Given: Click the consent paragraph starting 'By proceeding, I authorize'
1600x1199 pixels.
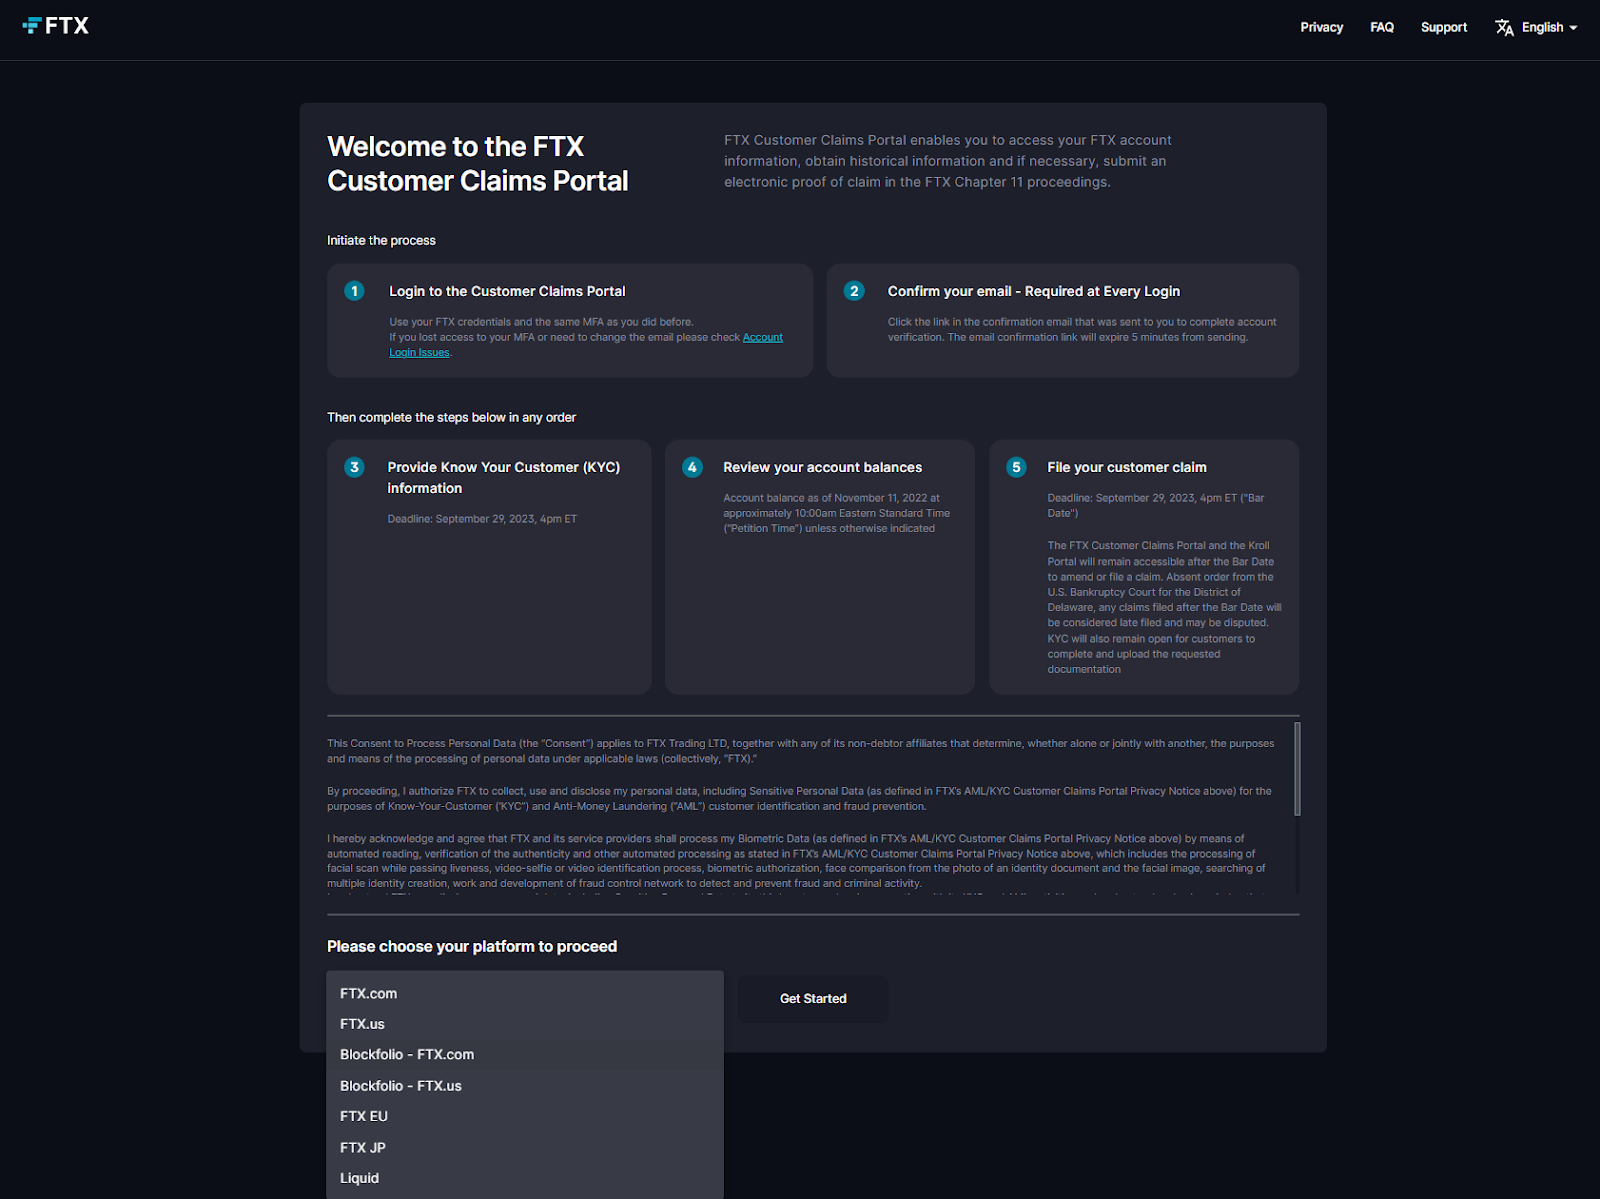Looking at the screenshot, I should pos(800,798).
